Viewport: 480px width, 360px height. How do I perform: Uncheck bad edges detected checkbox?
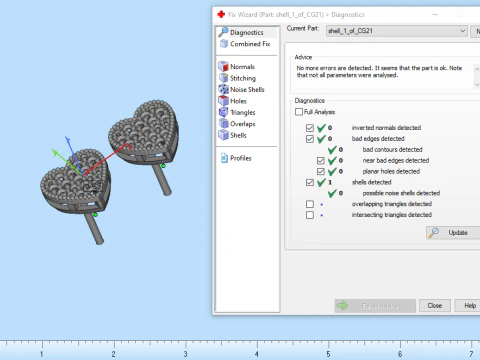click(x=310, y=139)
